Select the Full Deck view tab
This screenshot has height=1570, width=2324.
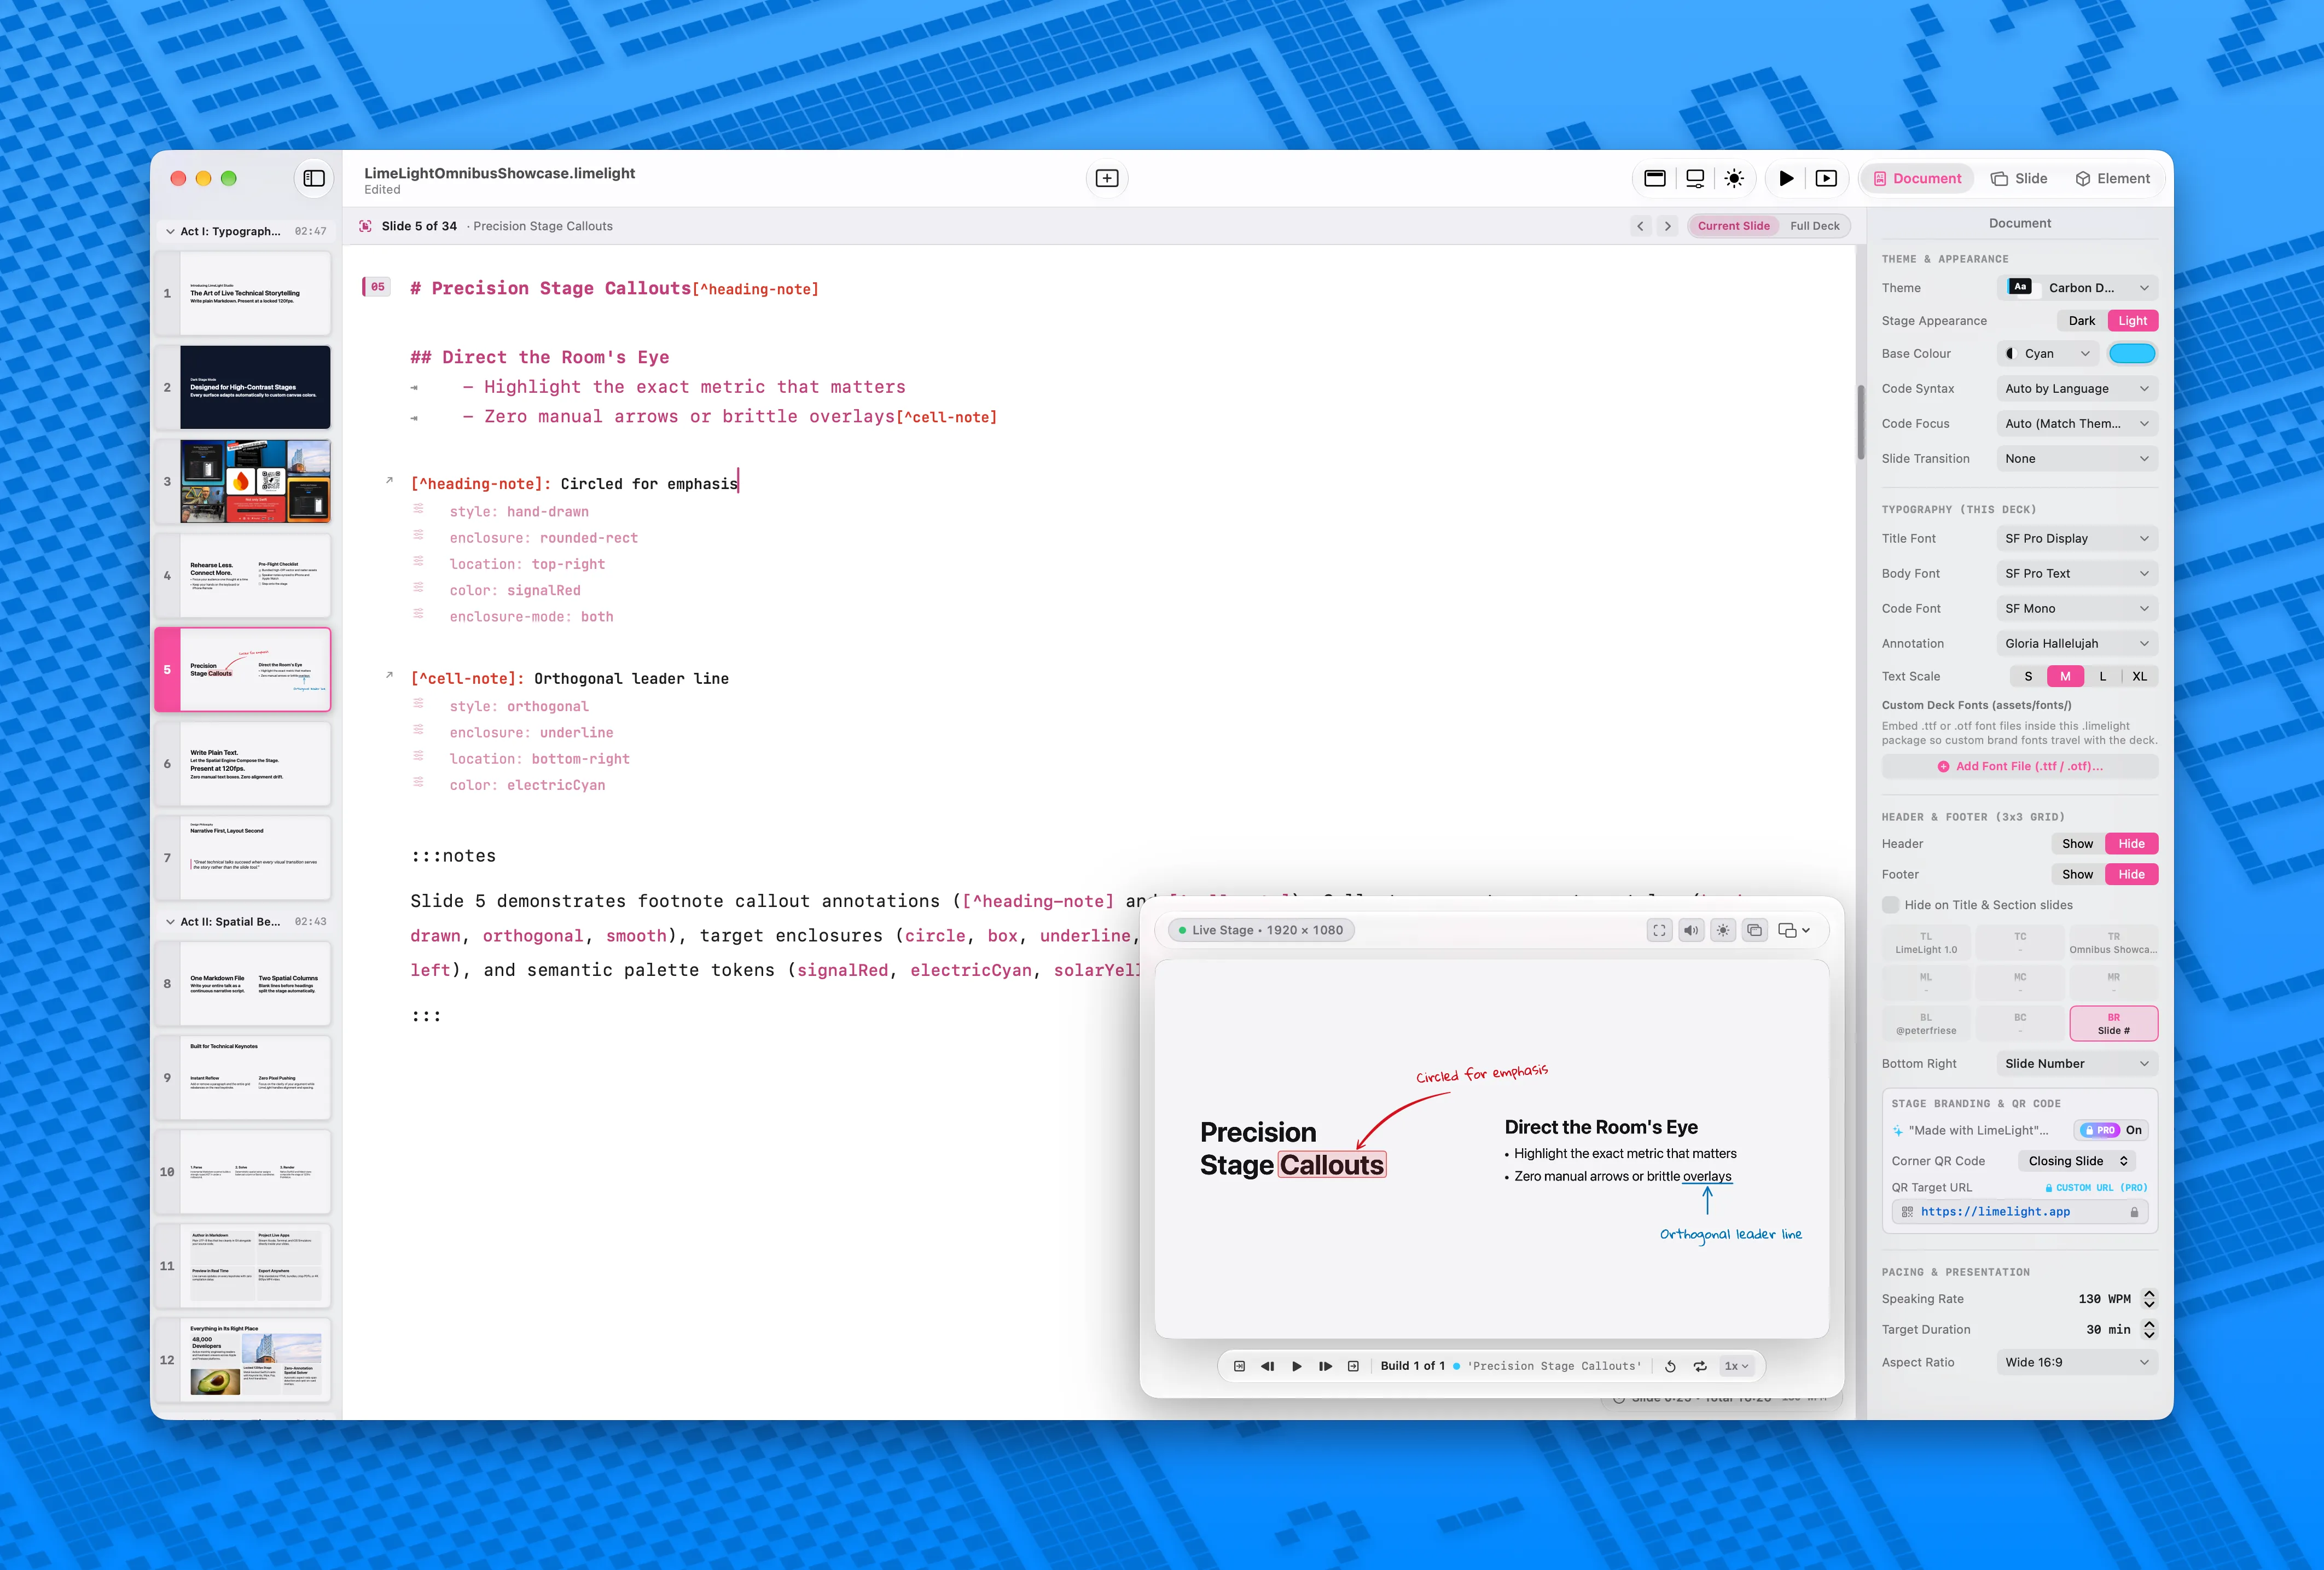[1814, 226]
